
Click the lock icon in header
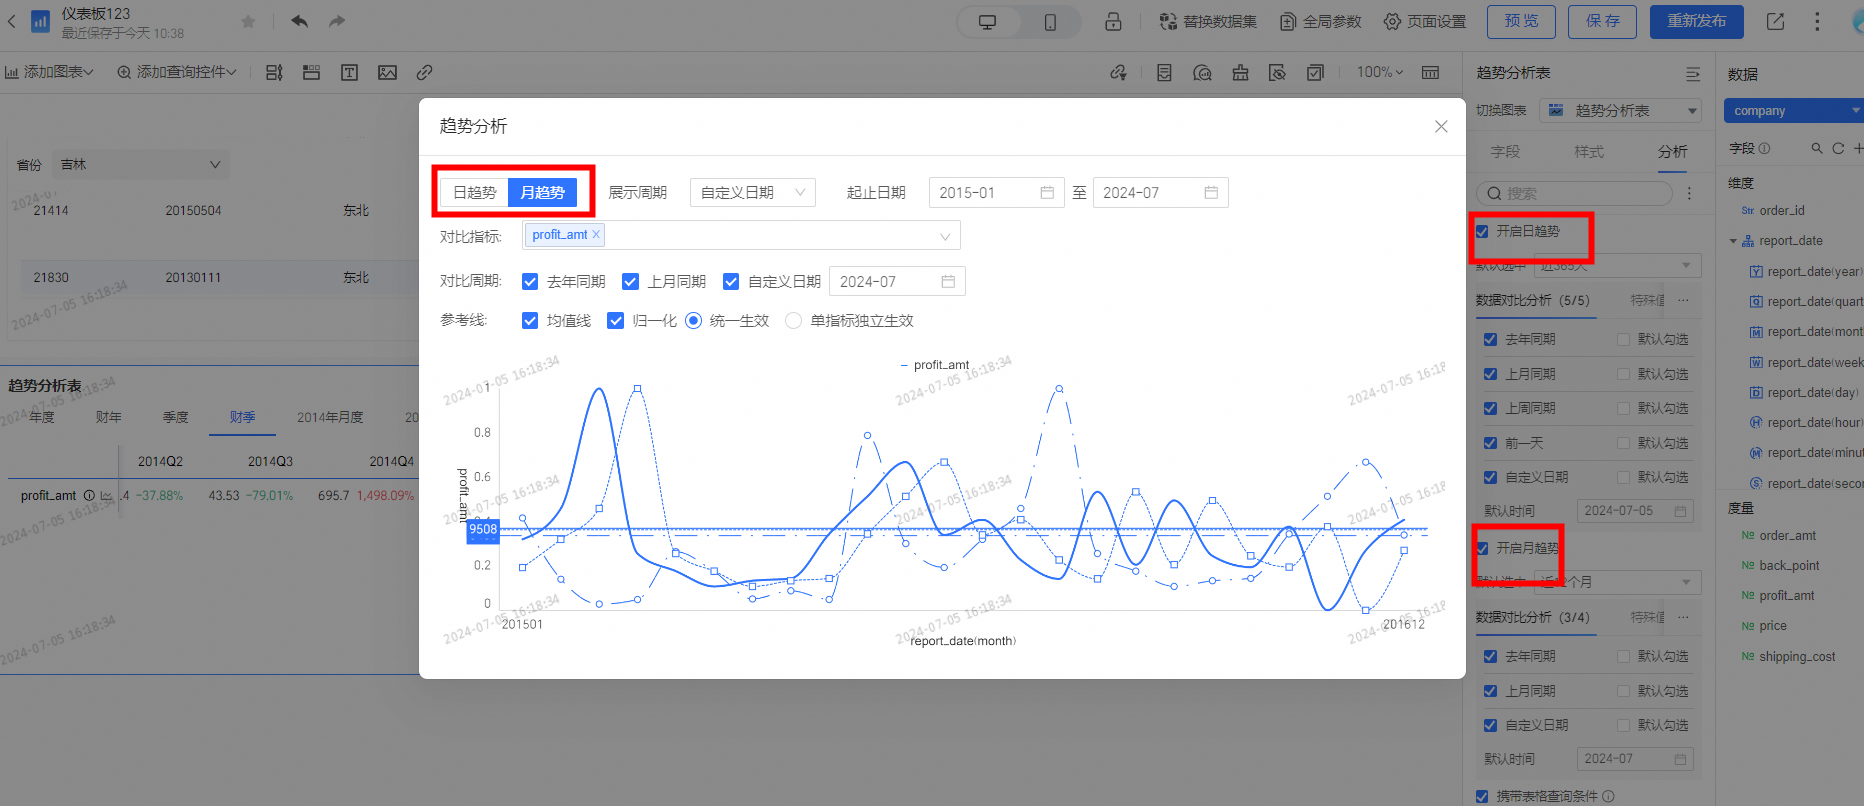point(1113,22)
